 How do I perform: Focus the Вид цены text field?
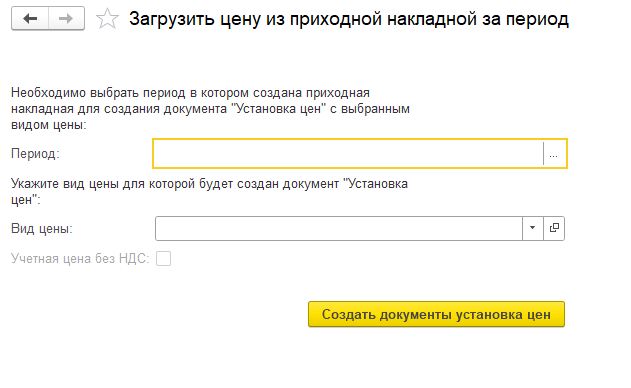pyautogui.click(x=339, y=228)
